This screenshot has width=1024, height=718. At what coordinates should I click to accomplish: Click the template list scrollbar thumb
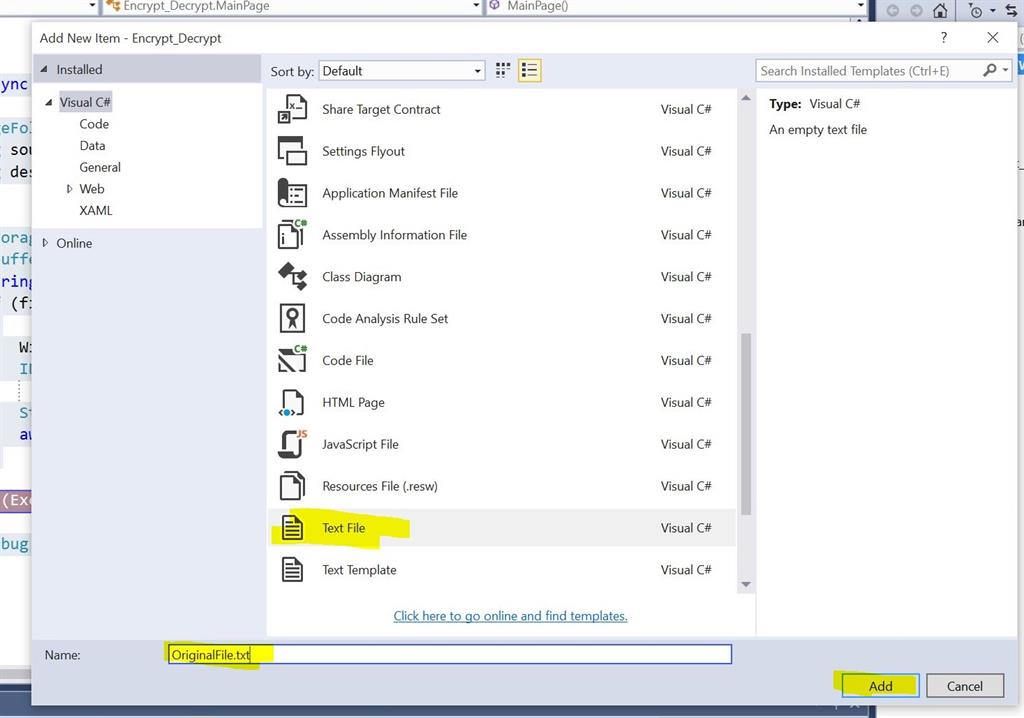746,423
